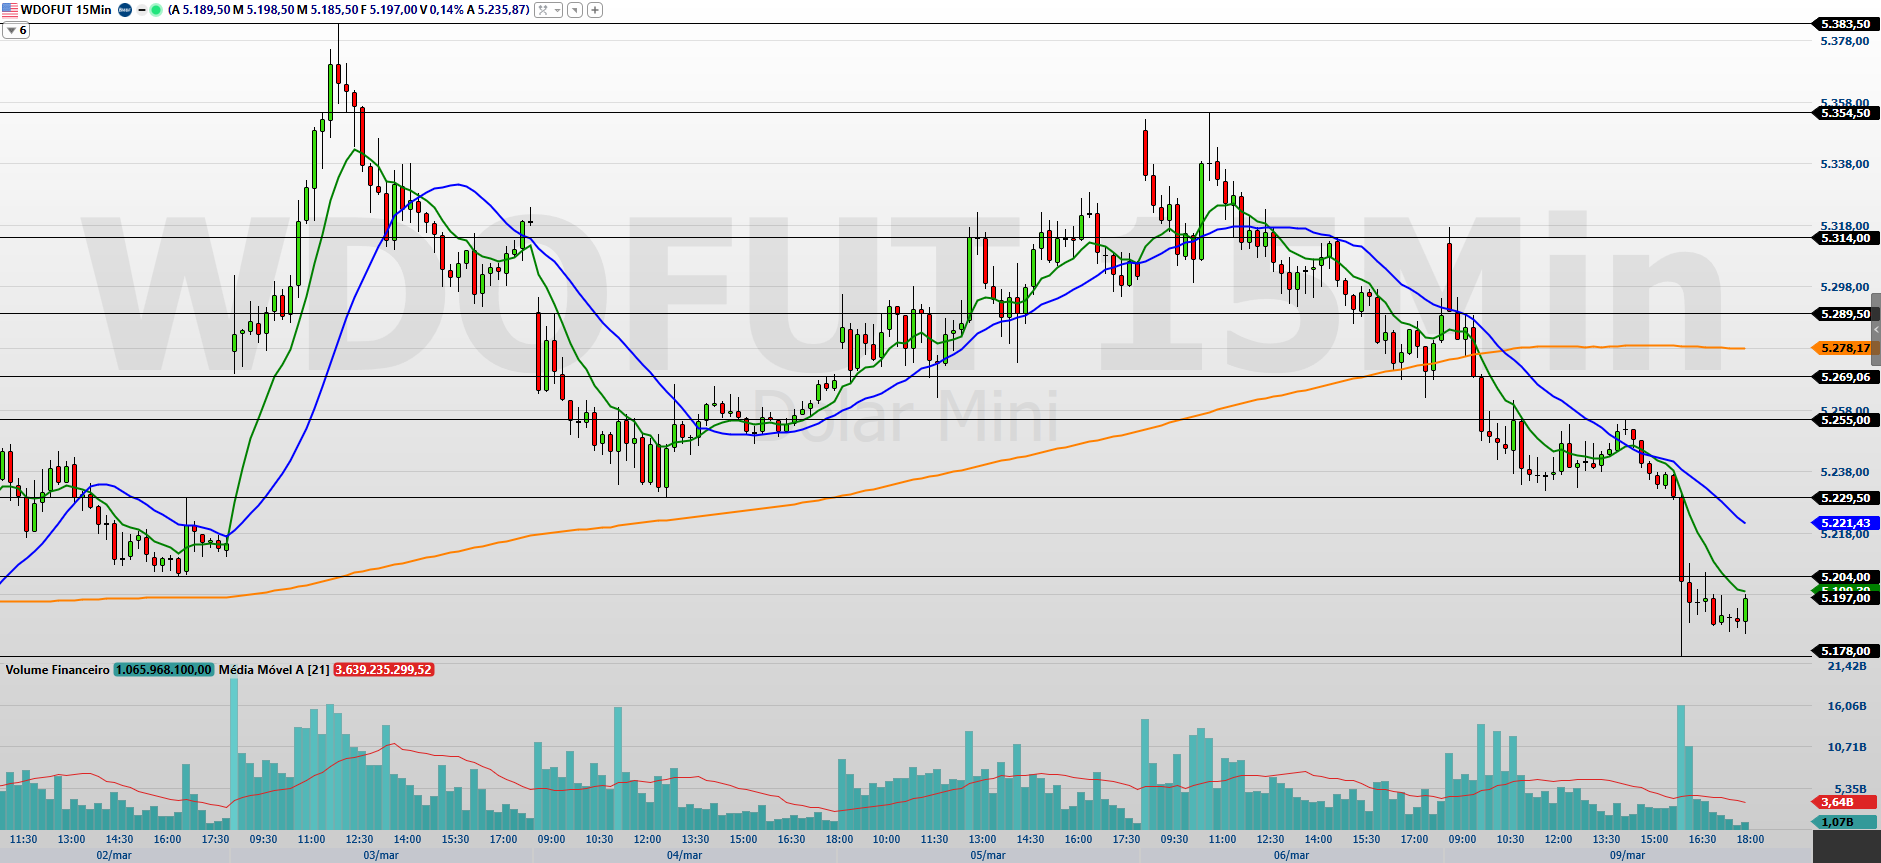Select the 5.178,00 support level label

pyautogui.click(x=1844, y=651)
